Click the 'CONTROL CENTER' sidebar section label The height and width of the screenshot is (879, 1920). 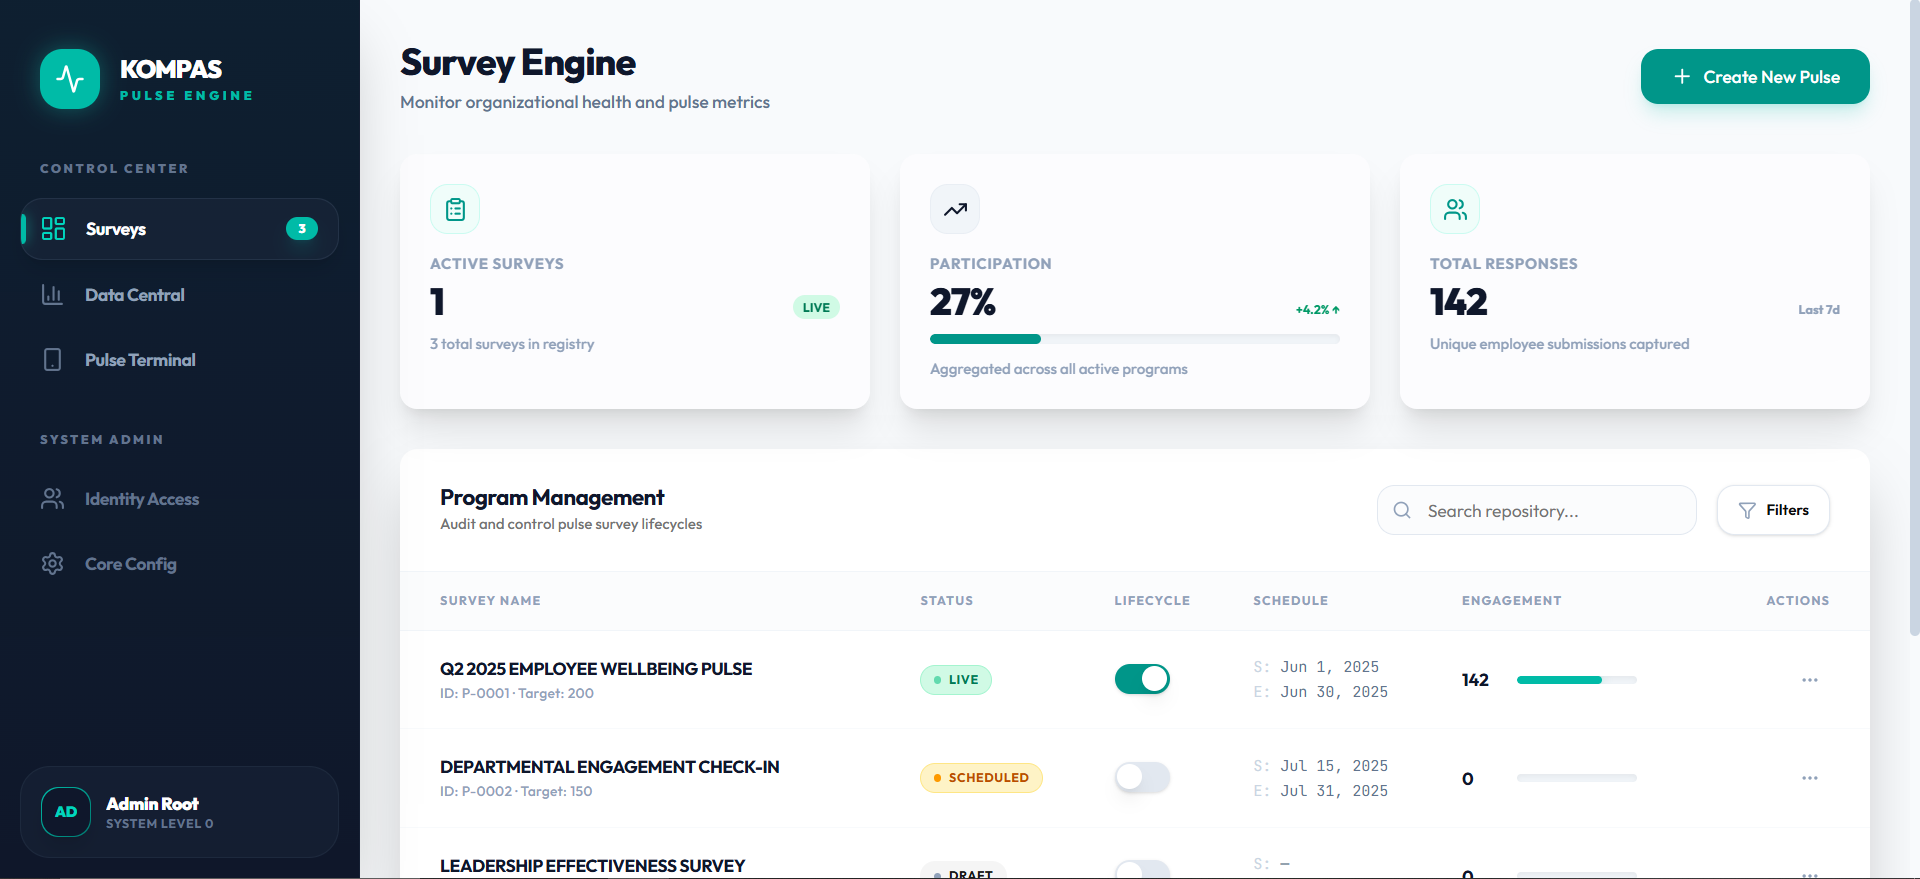click(114, 169)
